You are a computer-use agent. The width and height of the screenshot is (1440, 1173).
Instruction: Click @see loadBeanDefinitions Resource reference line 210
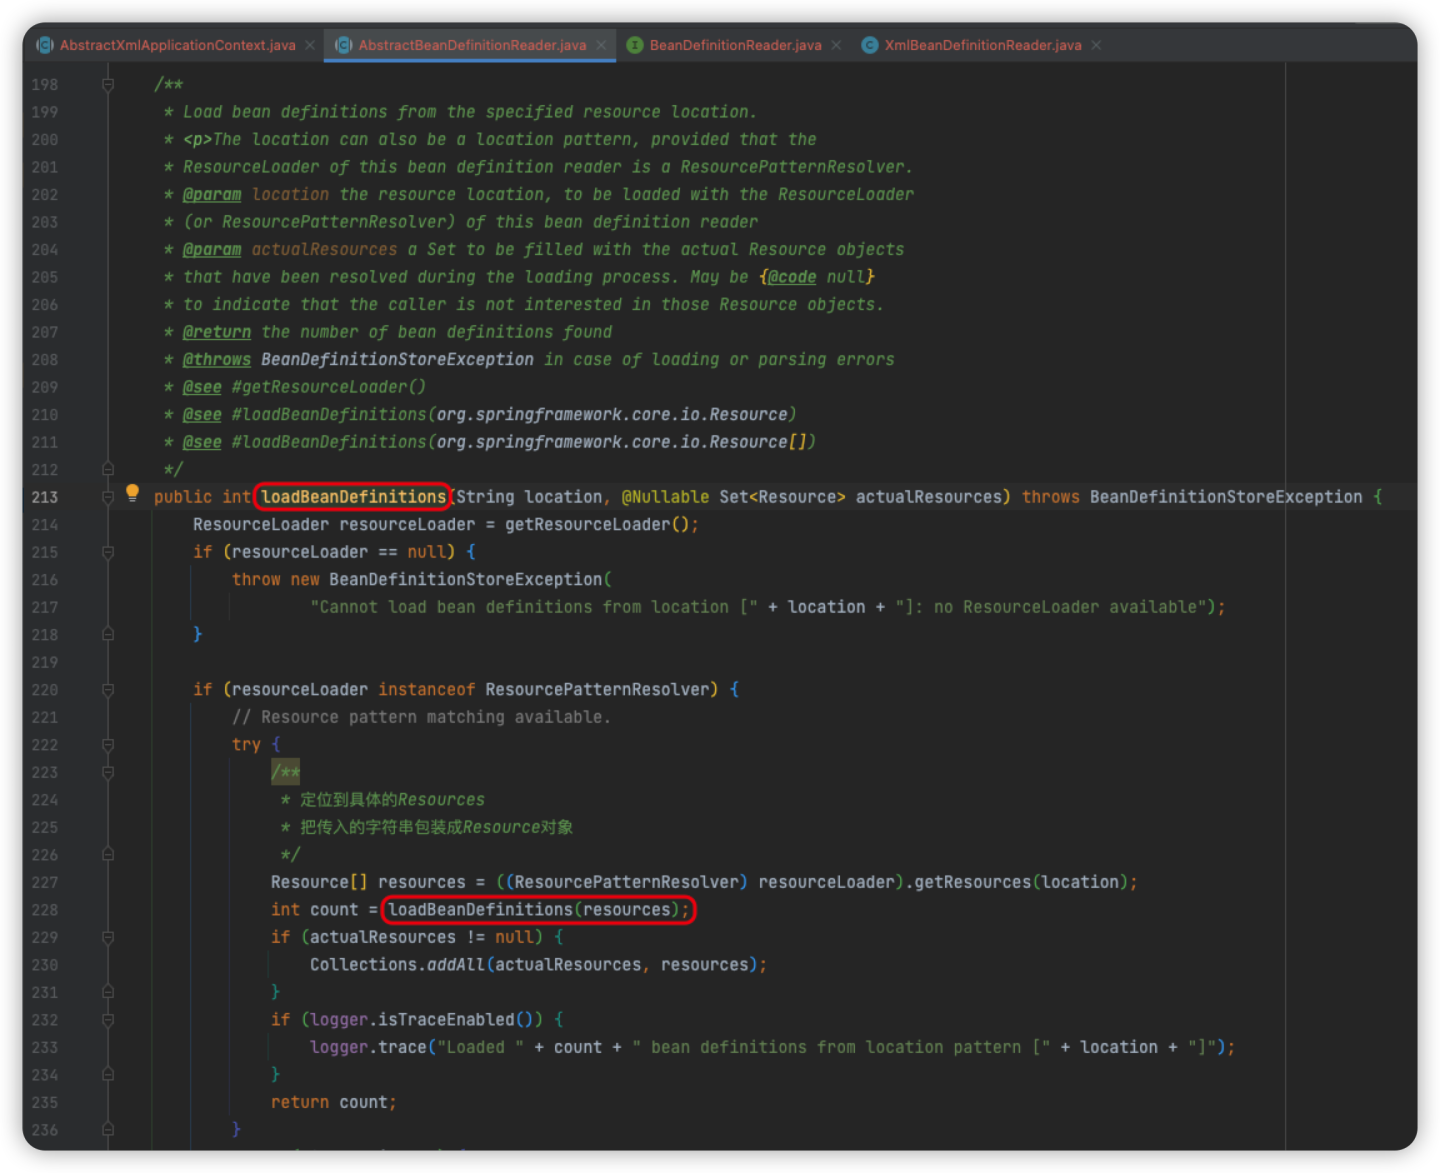coord(489,414)
